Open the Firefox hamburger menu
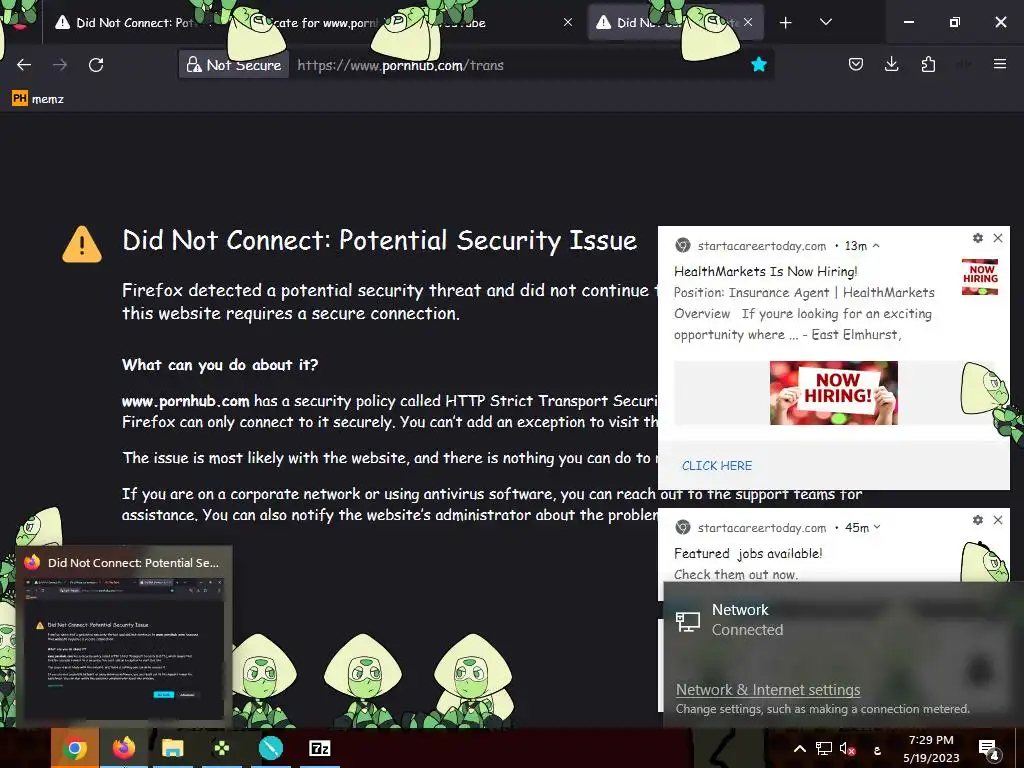 point(999,64)
